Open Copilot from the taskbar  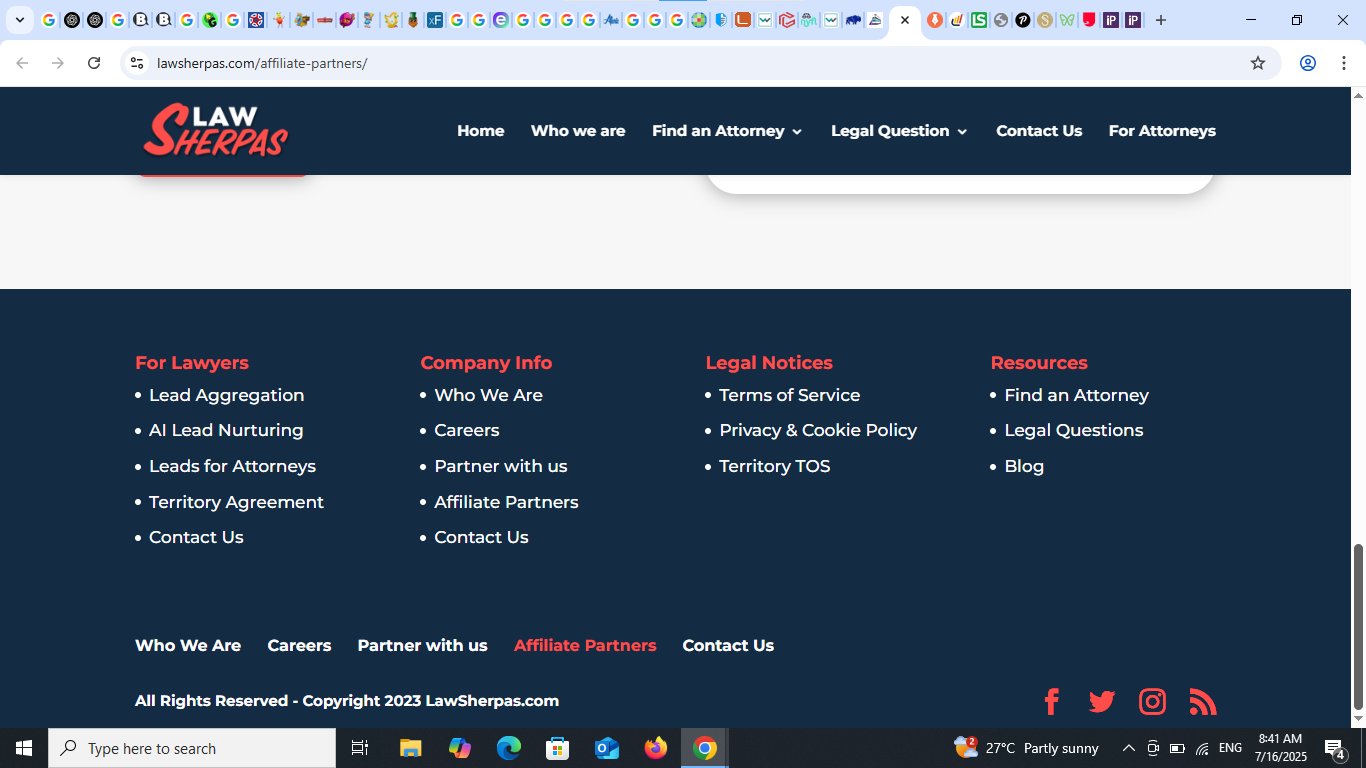click(x=460, y=748)
